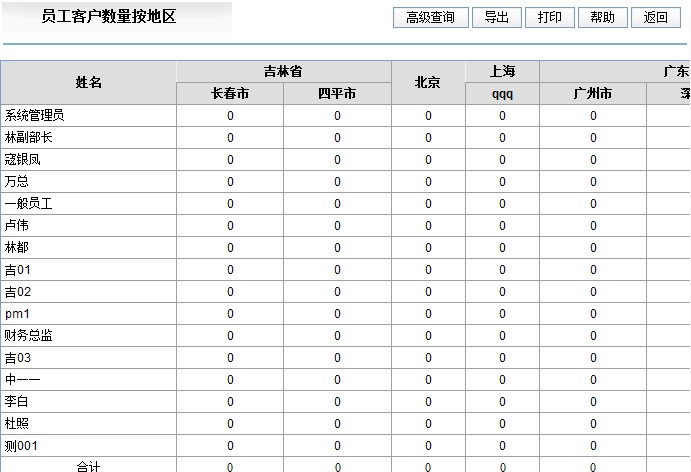The height and width of the screenshot is (472, 691).
Task: Click the 姓名 column header
Action: (88, 83)
